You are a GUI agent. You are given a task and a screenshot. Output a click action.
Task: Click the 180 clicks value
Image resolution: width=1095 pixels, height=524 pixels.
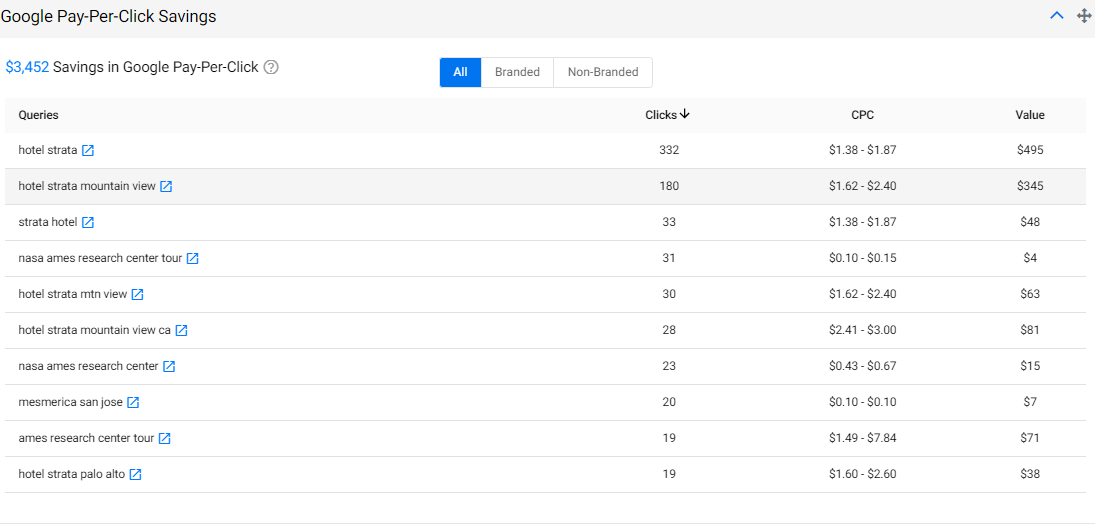(x=669, y=187)
